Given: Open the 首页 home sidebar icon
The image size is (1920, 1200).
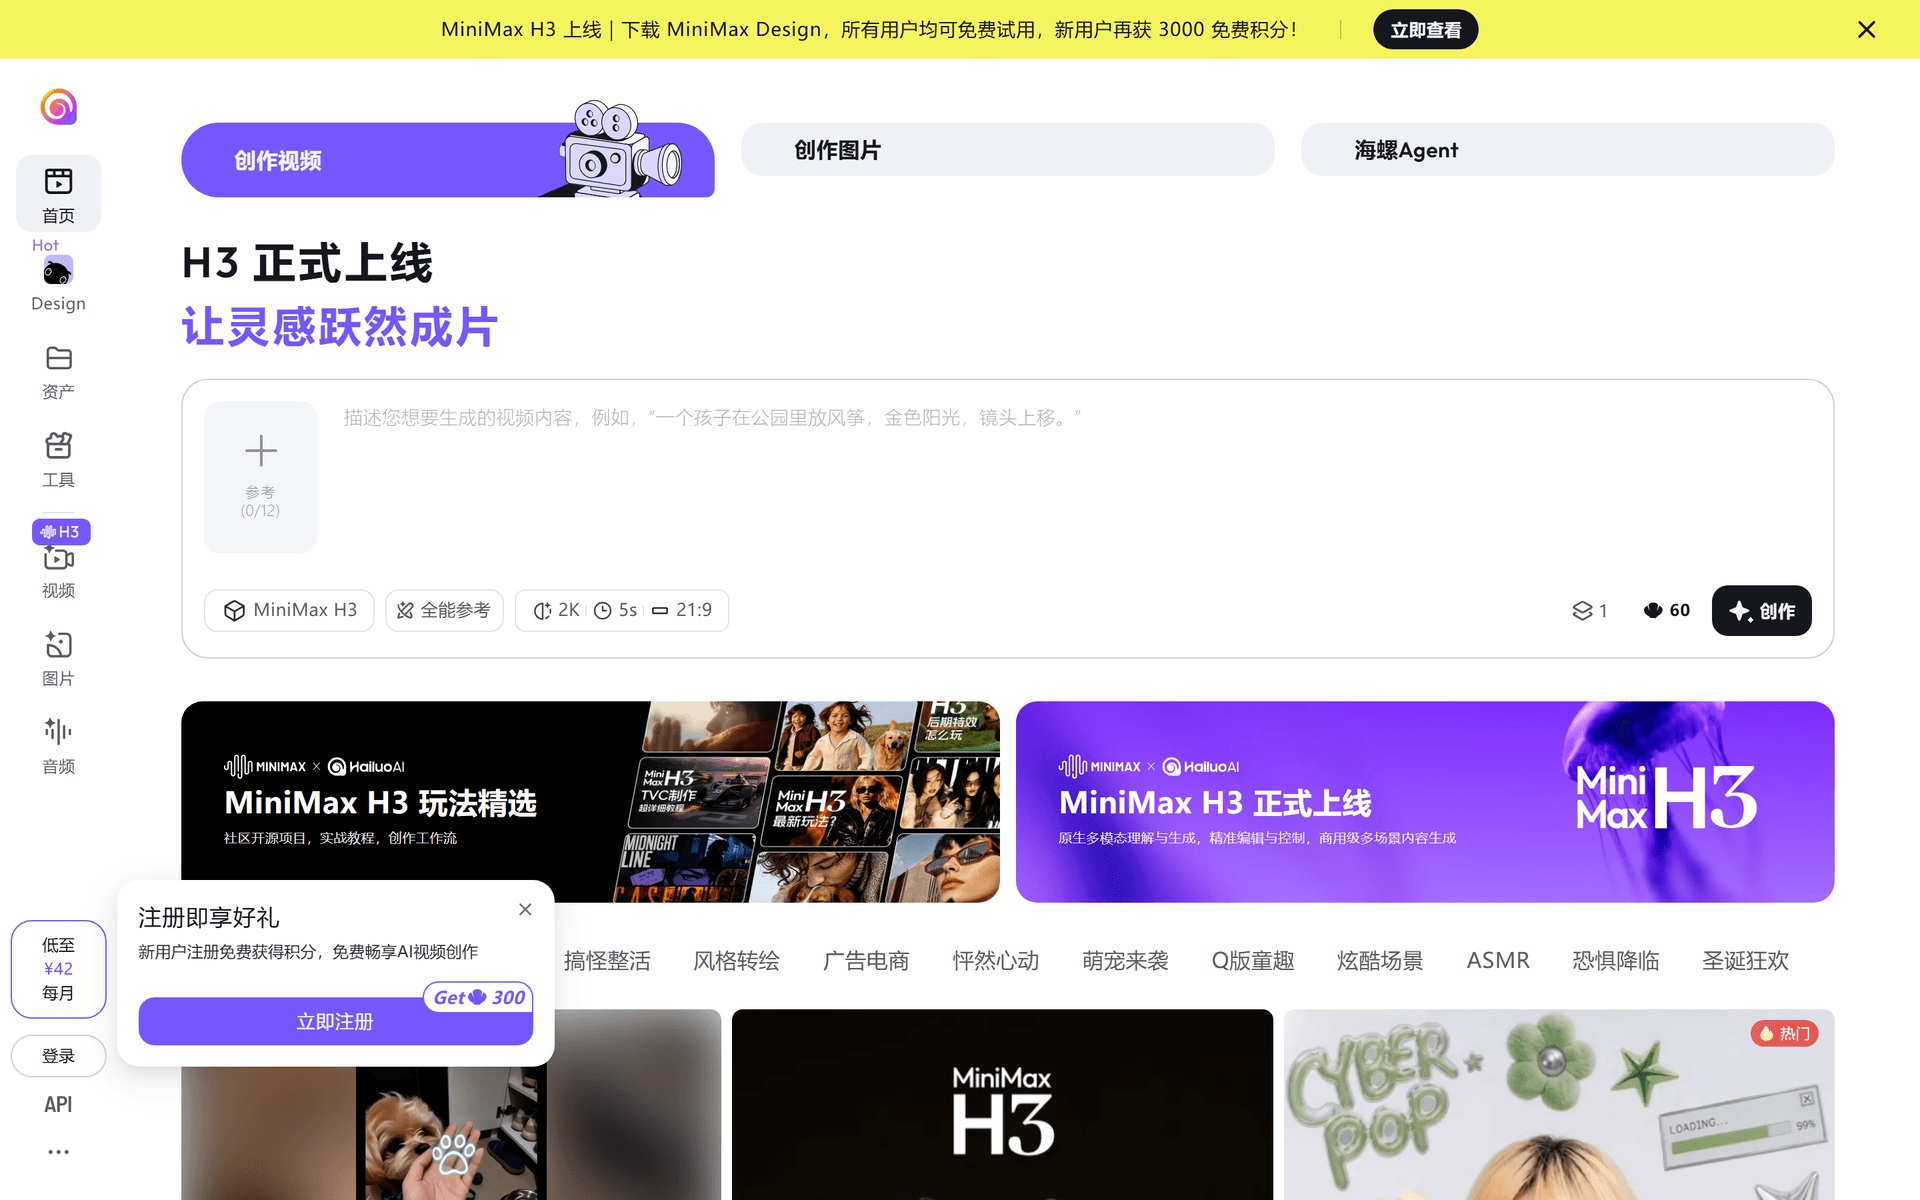Looking at the screenshot, I should (x=58, y=194).
